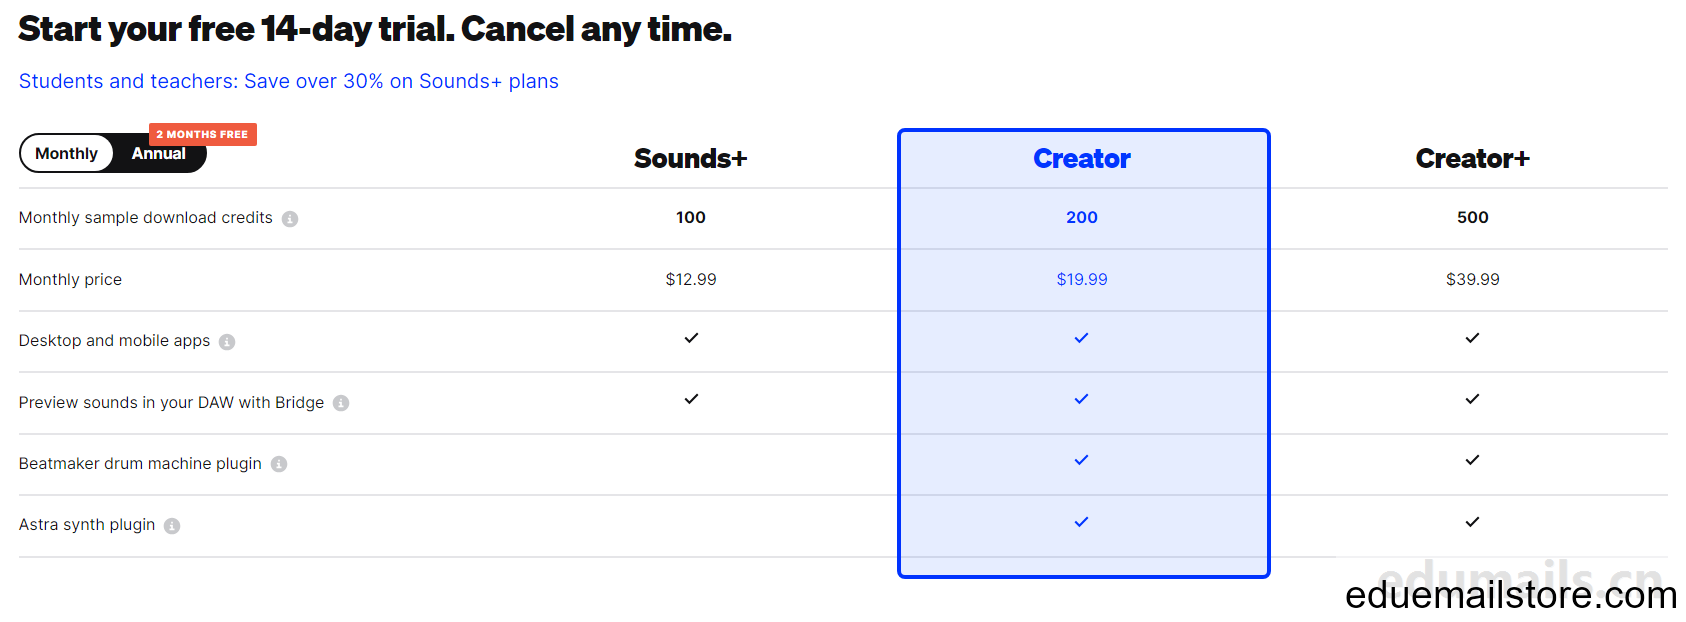Click info icon next to Monthly sample download credits
This screenshot has width=1686, height=622.
click(x=290, y=219)
